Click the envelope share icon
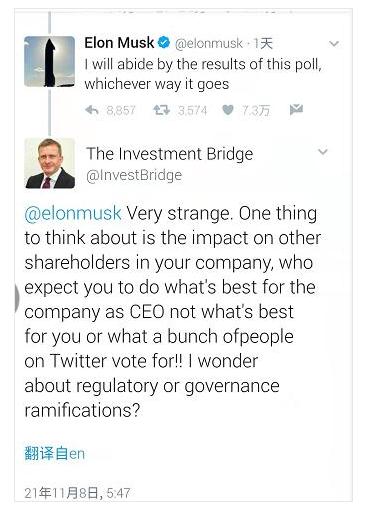The image size is (365, 515). (x=296, y=109)
